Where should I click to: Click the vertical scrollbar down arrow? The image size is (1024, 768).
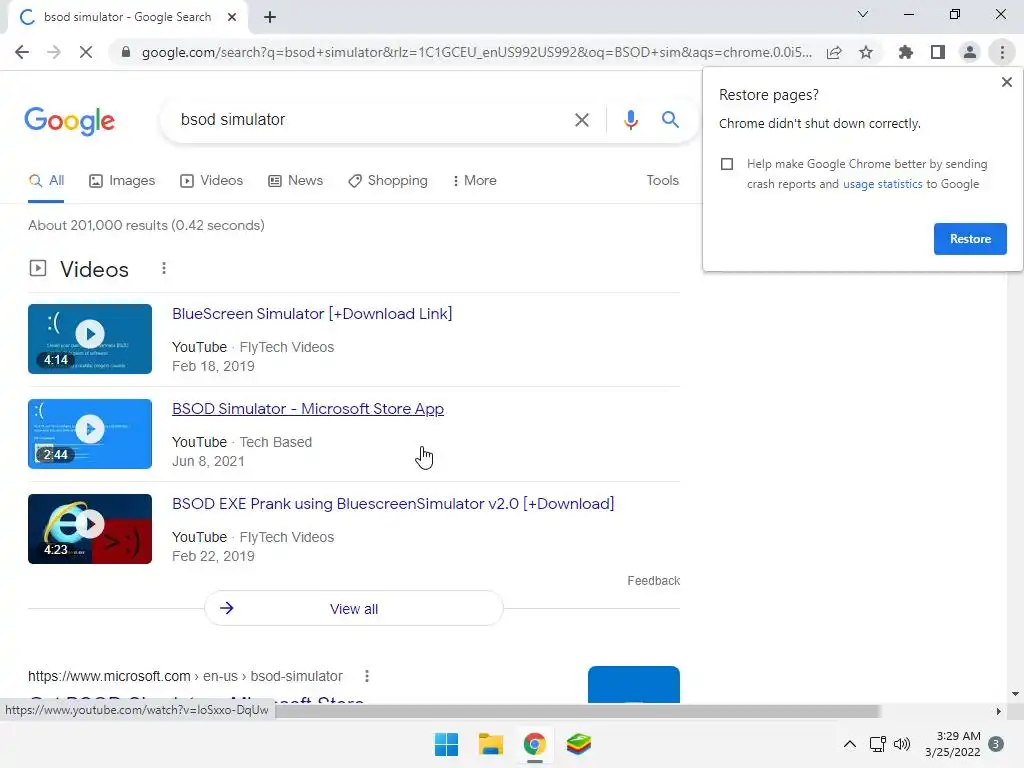(x=1015, y=694)
